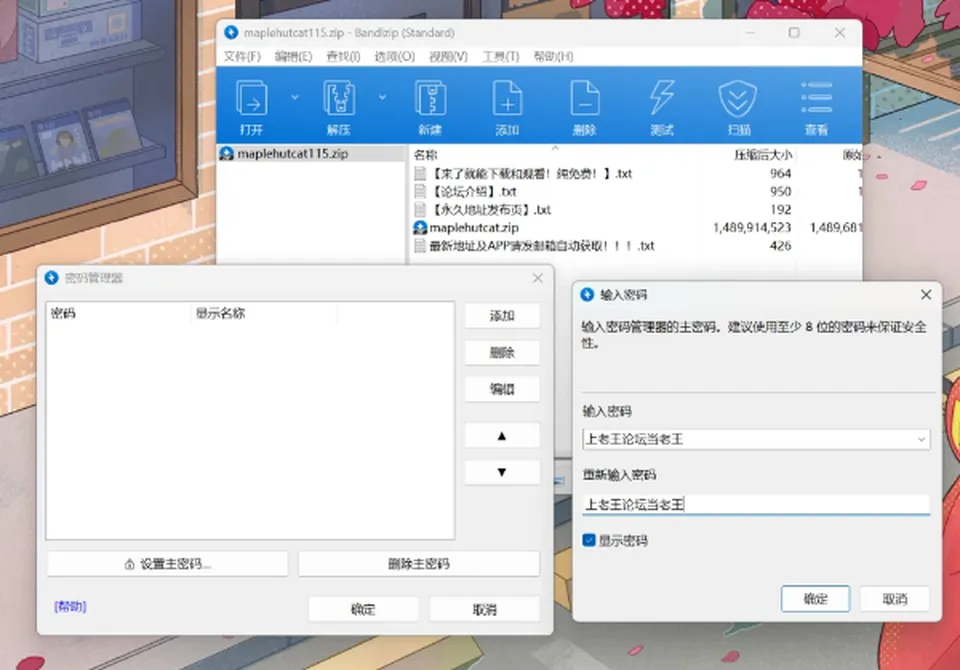Maximize the Bandizip main window
Viewport: 960px width, 670px height.
794,32
